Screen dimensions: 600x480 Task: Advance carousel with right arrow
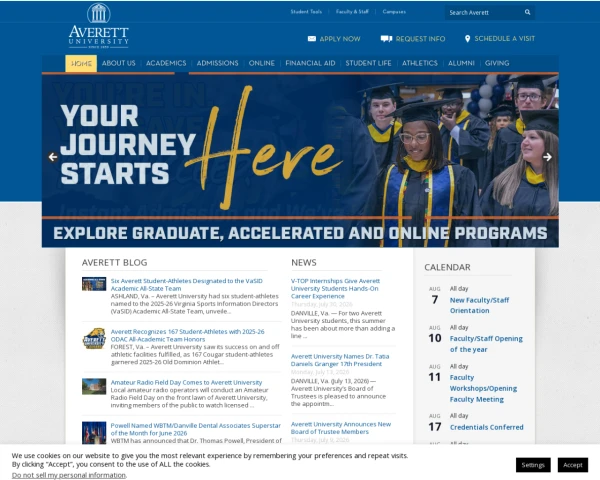[x=547, y=157]
